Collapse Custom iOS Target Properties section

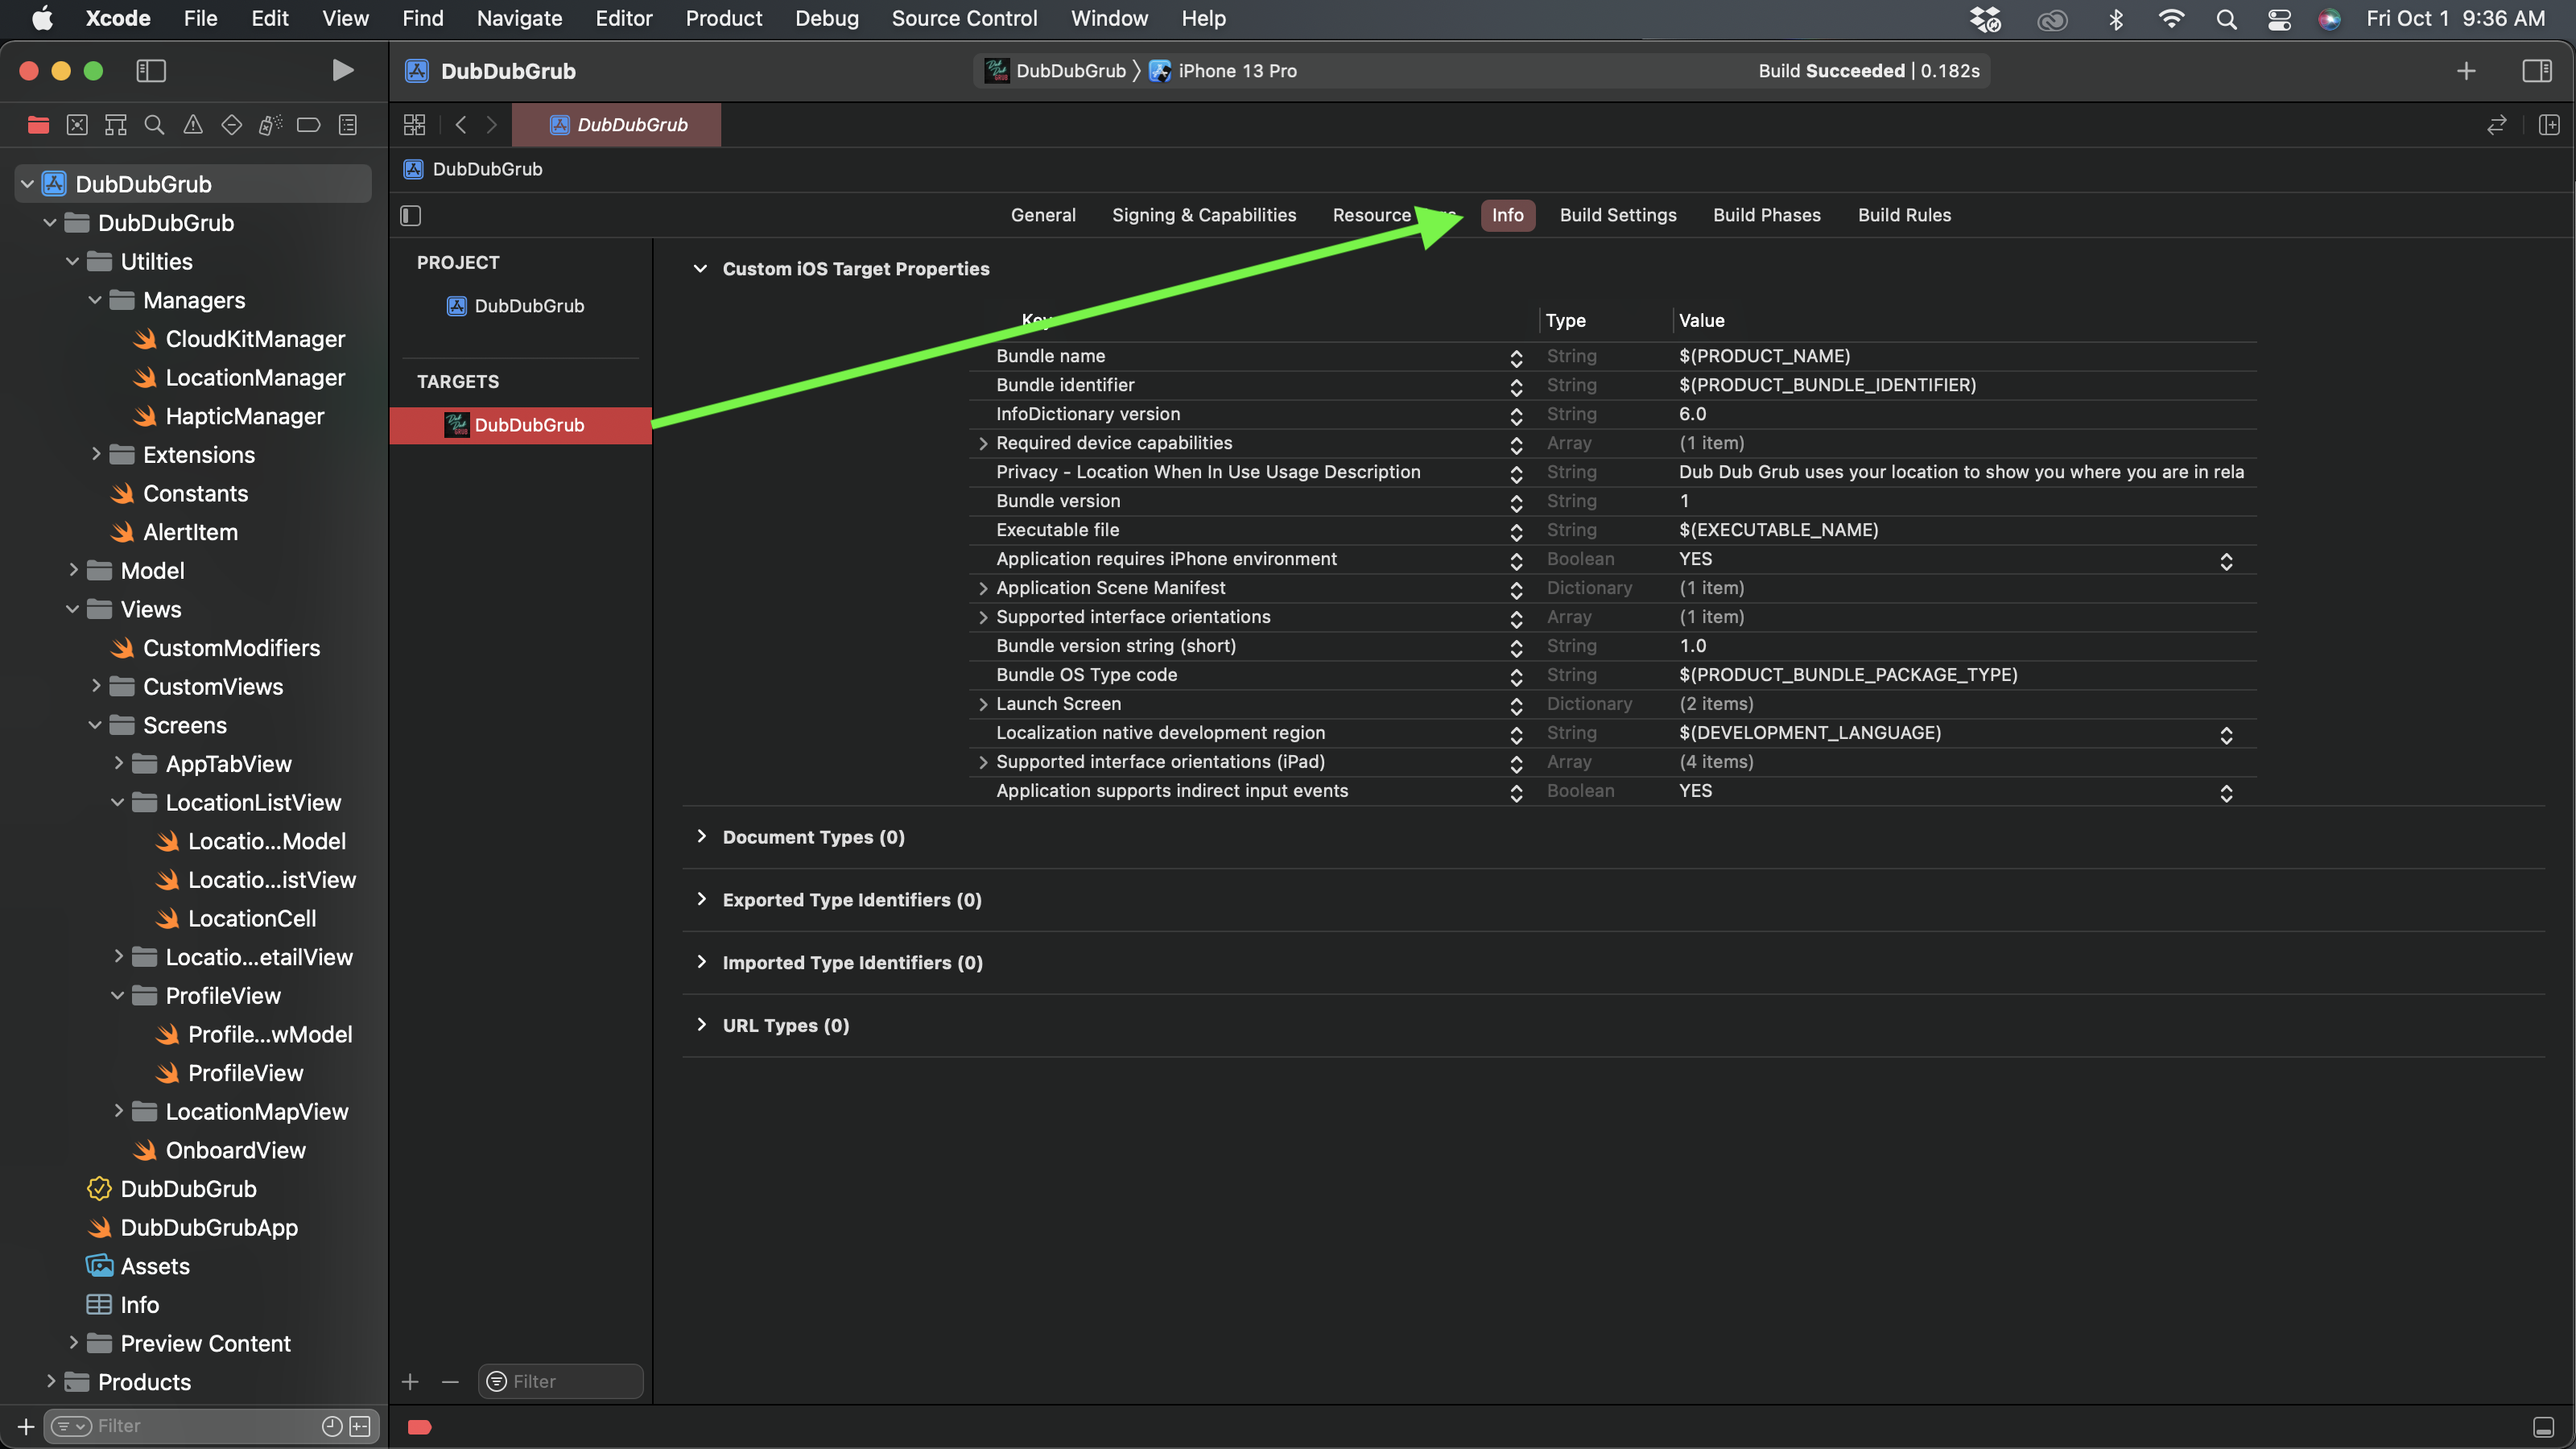[700, 269]
